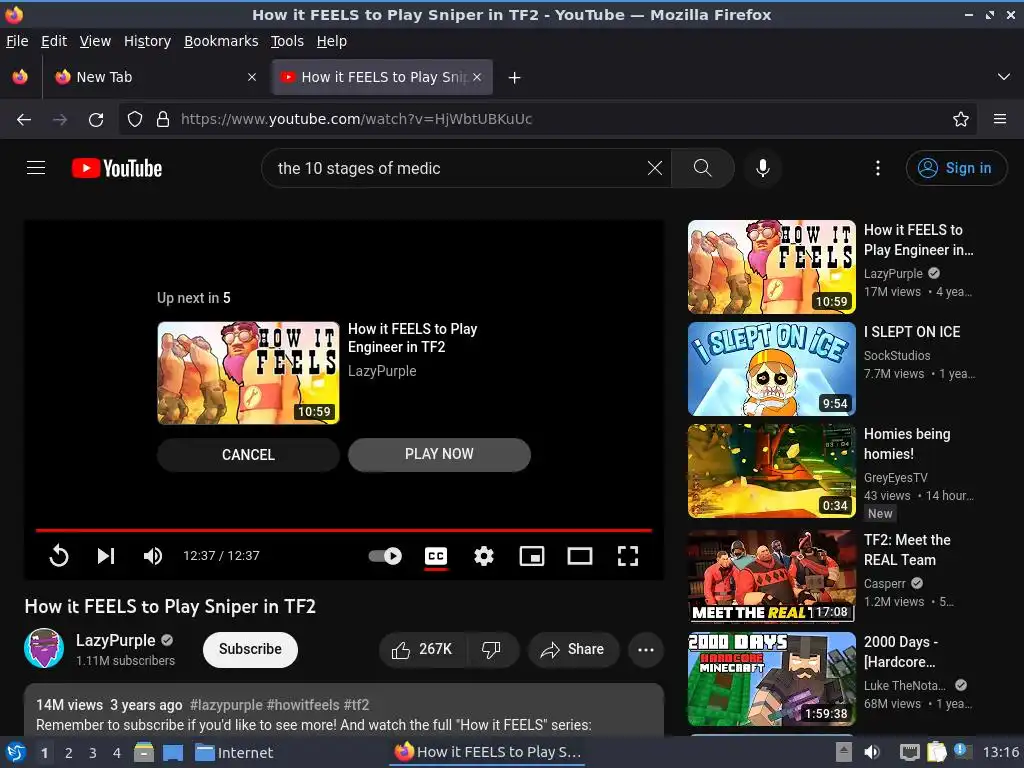The image size is (1024, 768).
Task: Close the New Tab tab
Action: tap(252, 77)
